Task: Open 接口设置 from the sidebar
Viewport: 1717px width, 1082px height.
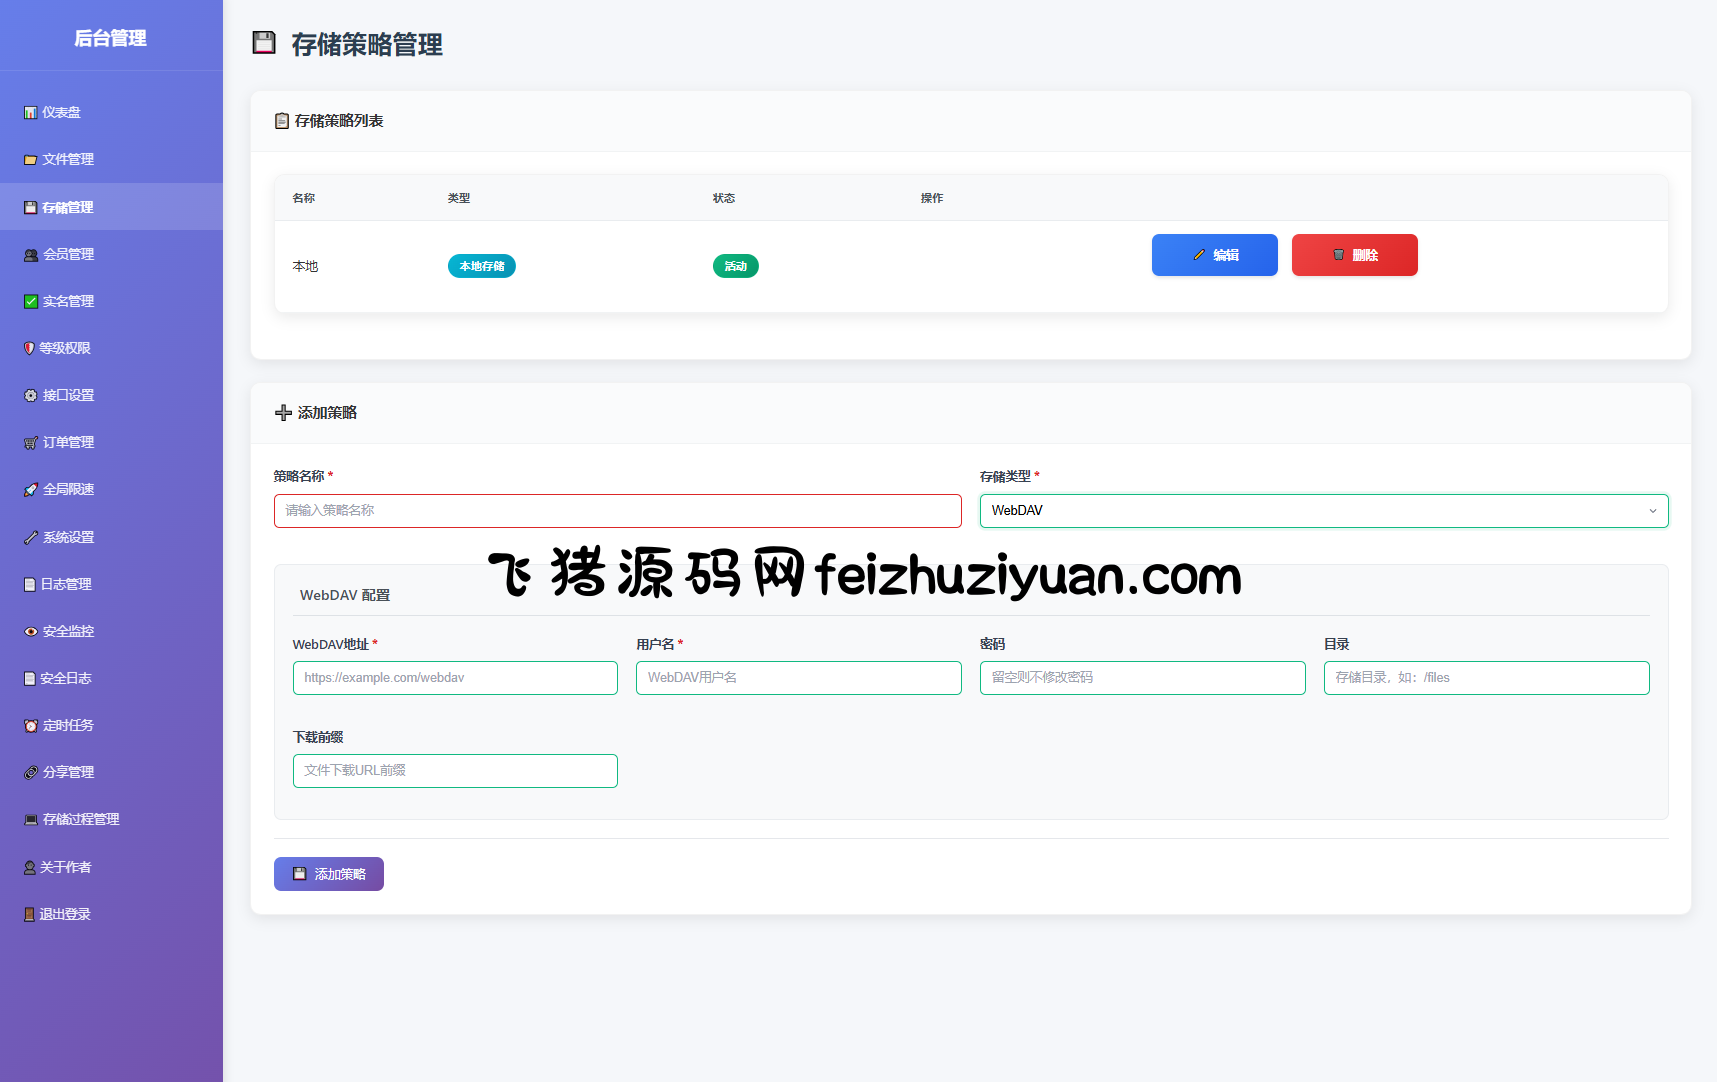Action: tap(68, 396)
